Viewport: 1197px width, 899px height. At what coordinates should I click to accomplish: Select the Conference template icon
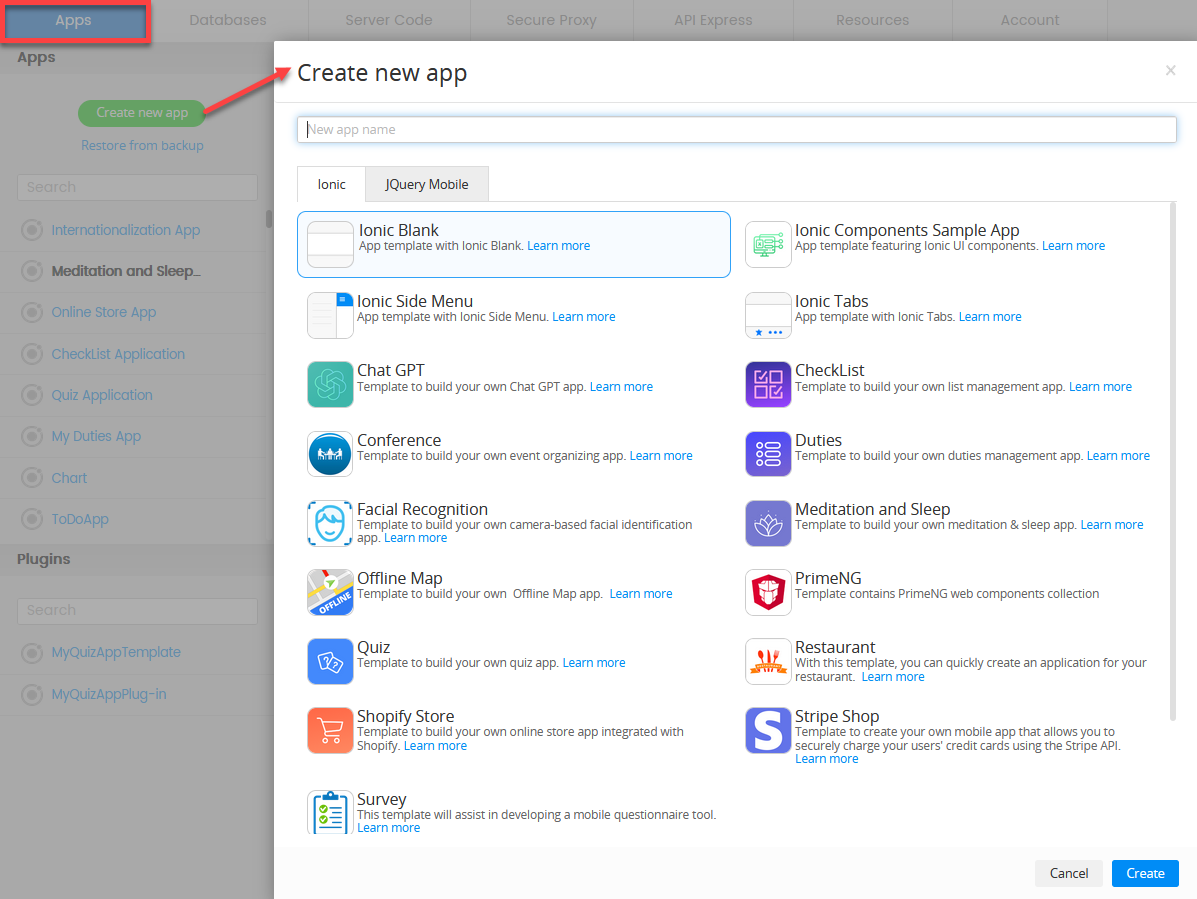pyautogui.click(x=330, y=454)
